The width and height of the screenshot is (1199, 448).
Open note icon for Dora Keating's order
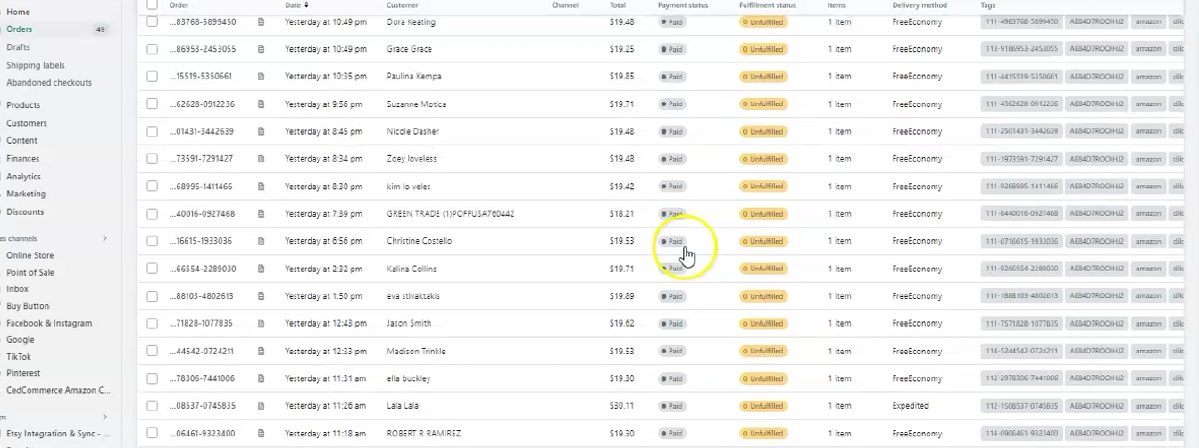(261, 22)
